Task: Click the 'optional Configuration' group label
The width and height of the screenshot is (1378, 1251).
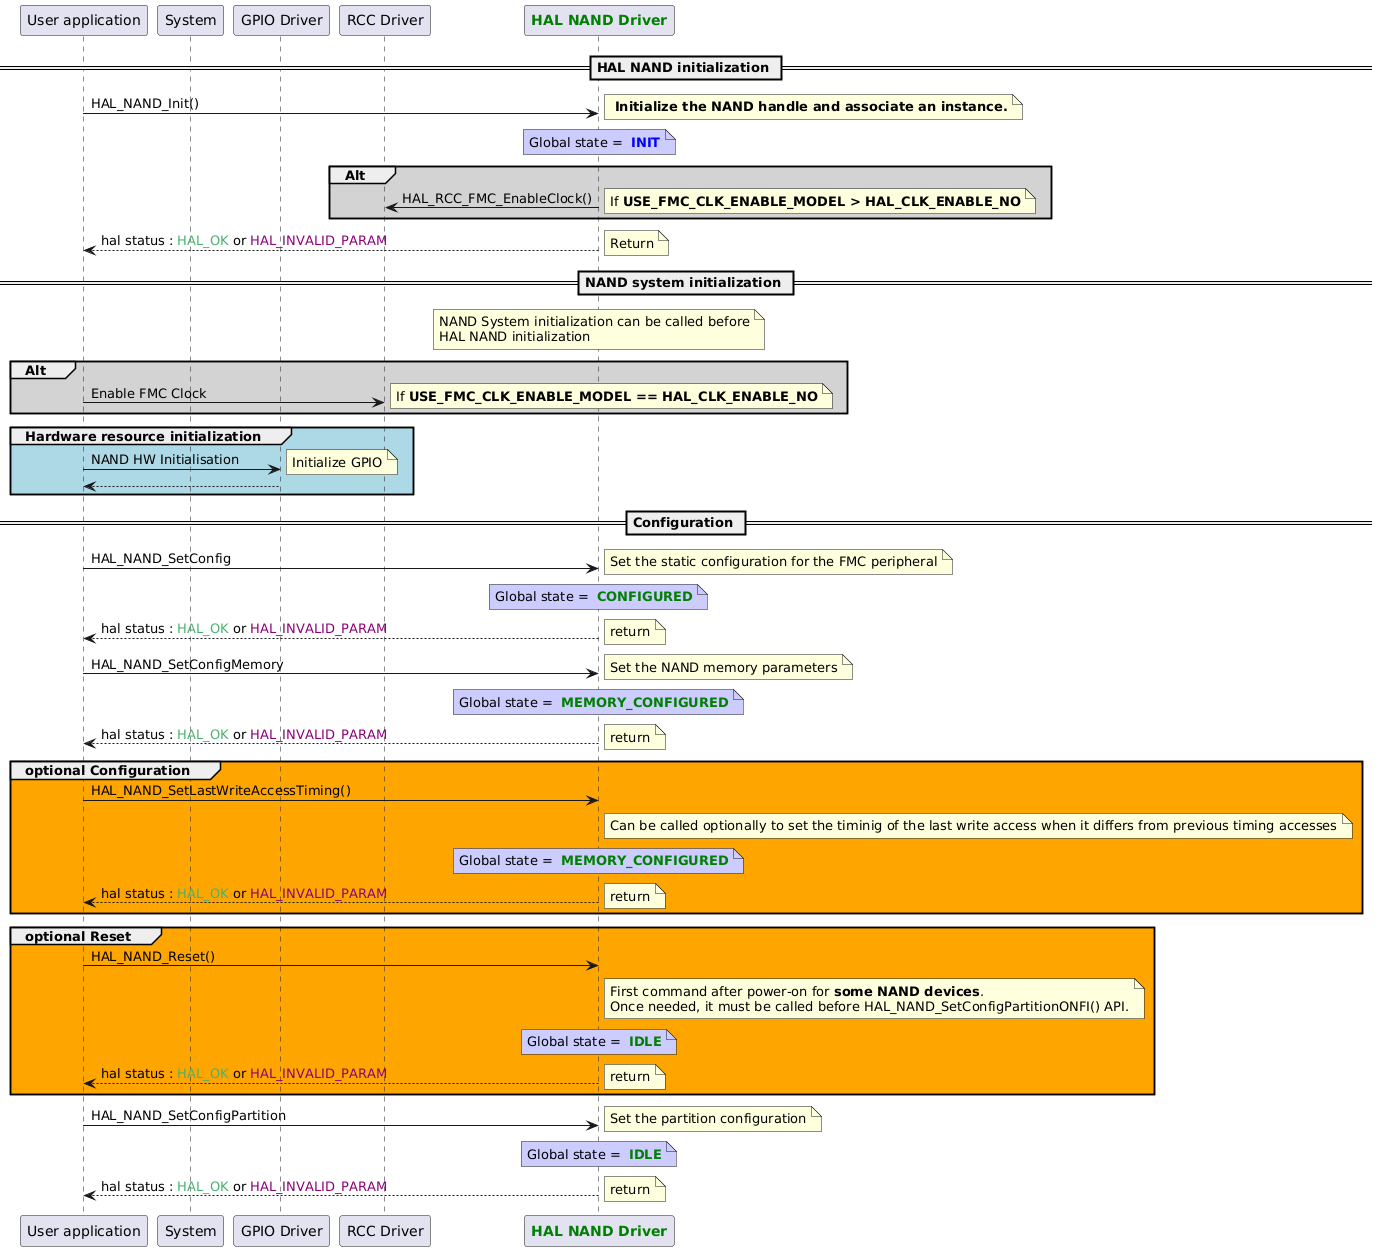Action: [107, 770]
